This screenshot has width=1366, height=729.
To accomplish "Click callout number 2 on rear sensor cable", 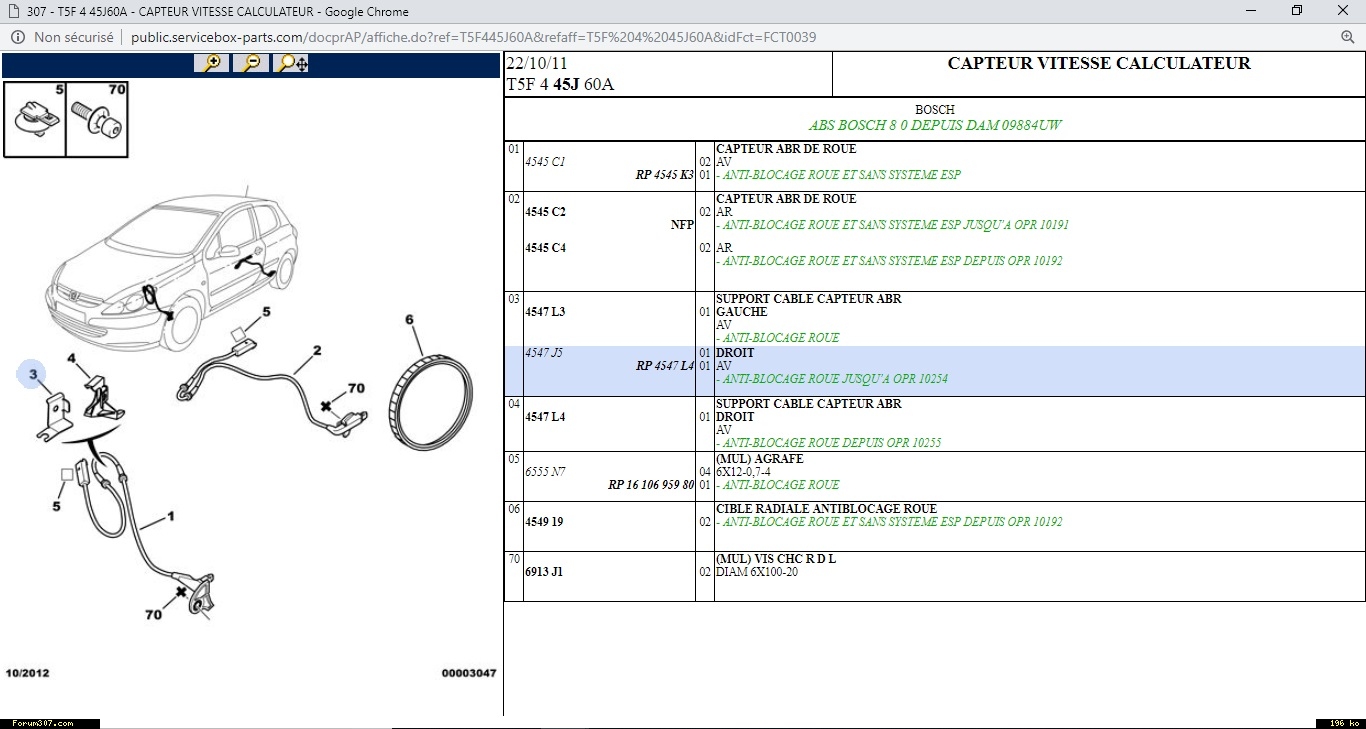I will pyautogui.click(x=317, y=351).
